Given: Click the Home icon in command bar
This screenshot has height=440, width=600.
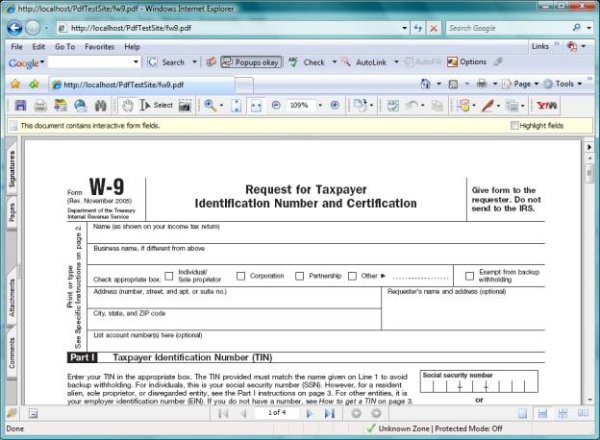Looking at the screenshot, I should coord(425,84).
